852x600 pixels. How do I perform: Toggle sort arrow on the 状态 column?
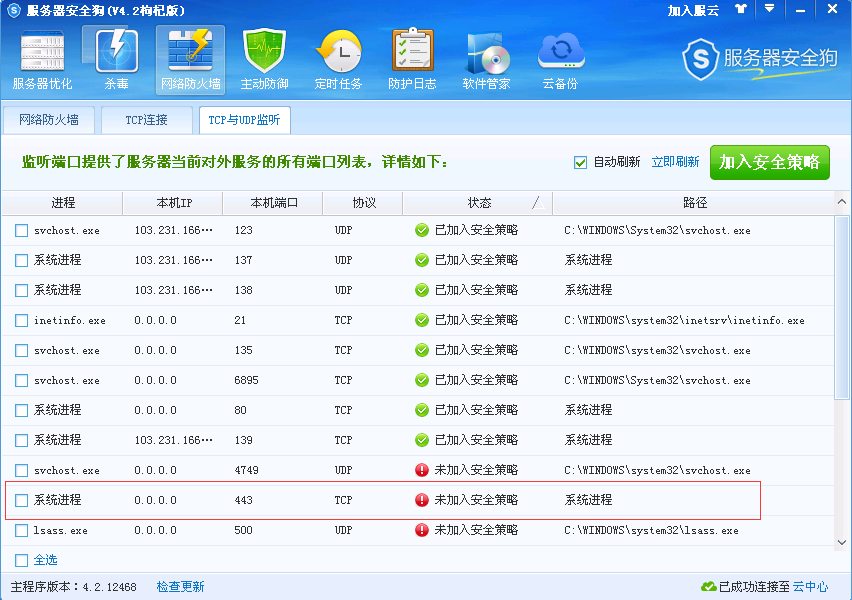[x=538, y=203]
